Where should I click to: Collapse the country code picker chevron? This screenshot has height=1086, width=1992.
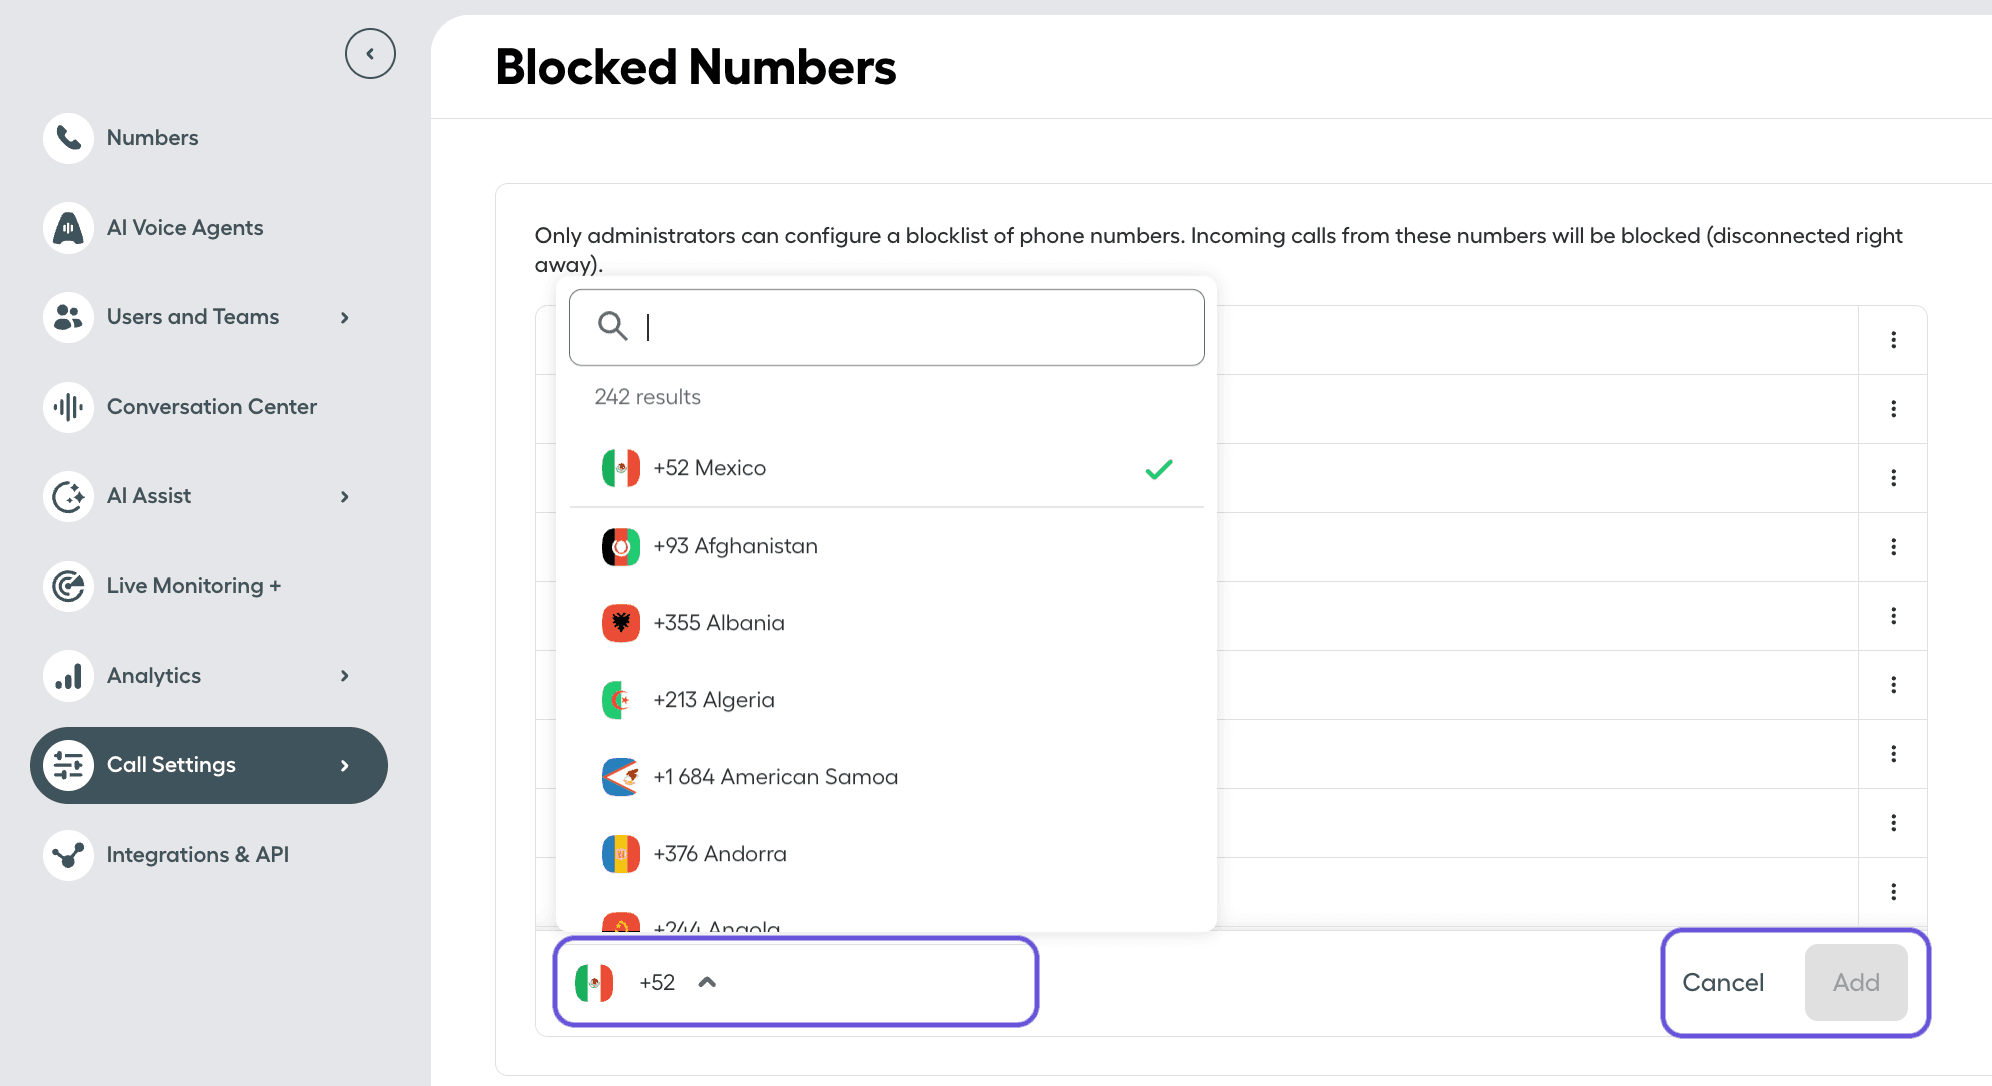click(708, 982)
